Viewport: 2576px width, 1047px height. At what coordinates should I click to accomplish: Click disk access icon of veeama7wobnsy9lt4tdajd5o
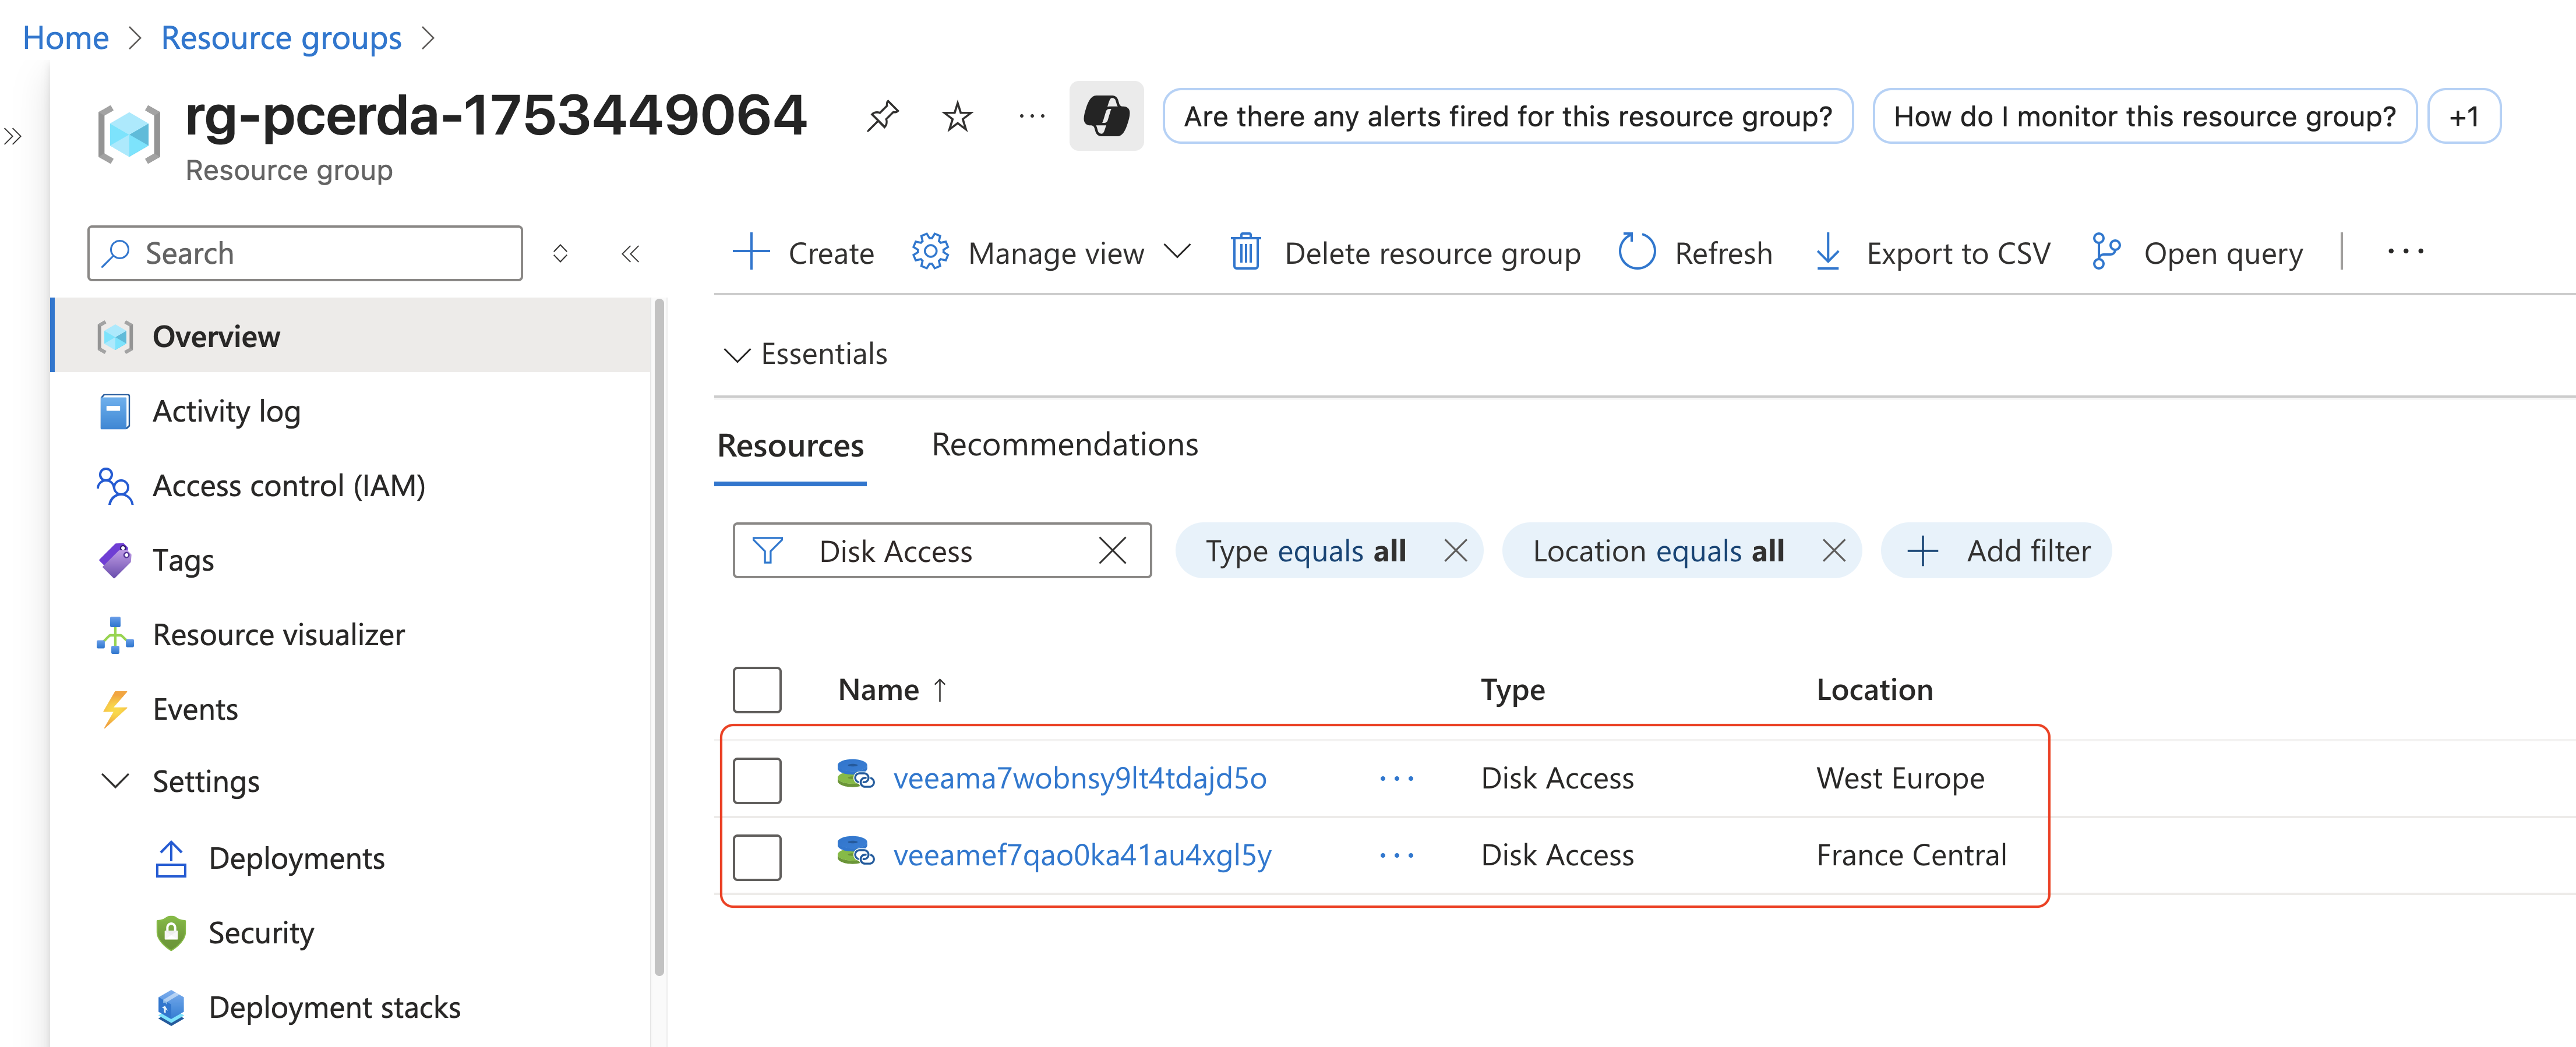coord(856,774)
